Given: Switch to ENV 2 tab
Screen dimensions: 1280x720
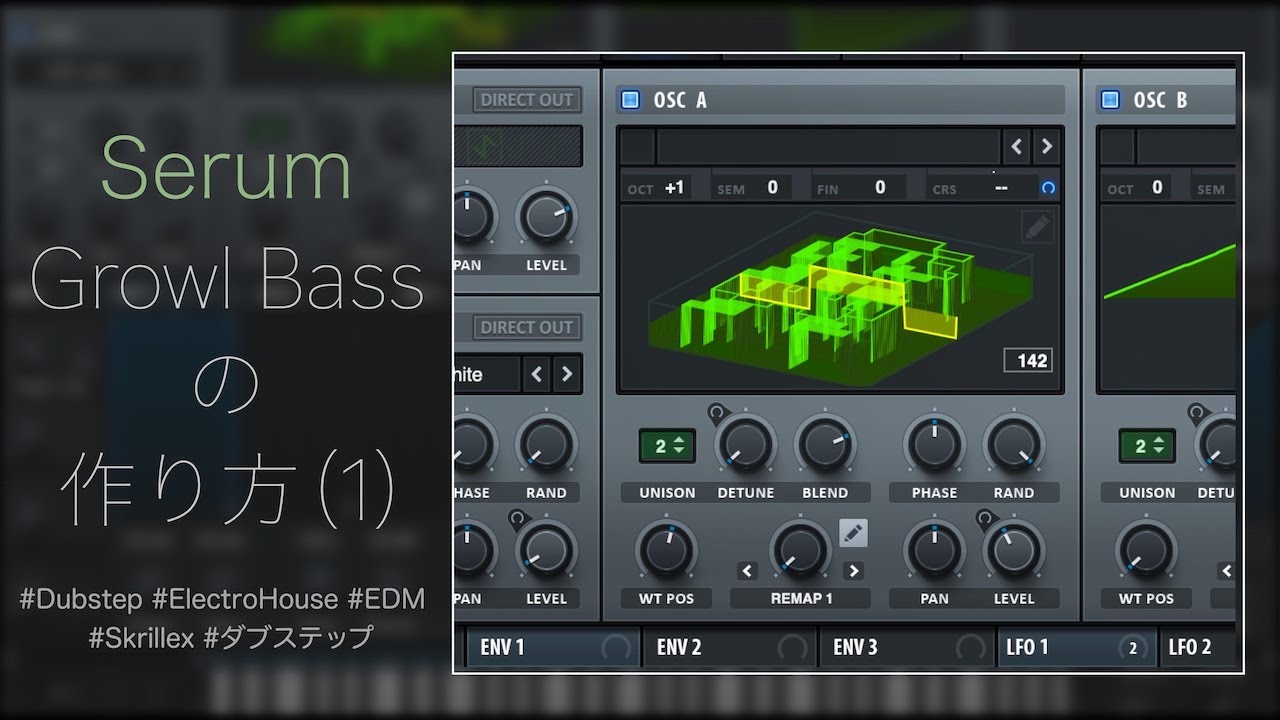Looking at the screenshot, I should 730,647.
